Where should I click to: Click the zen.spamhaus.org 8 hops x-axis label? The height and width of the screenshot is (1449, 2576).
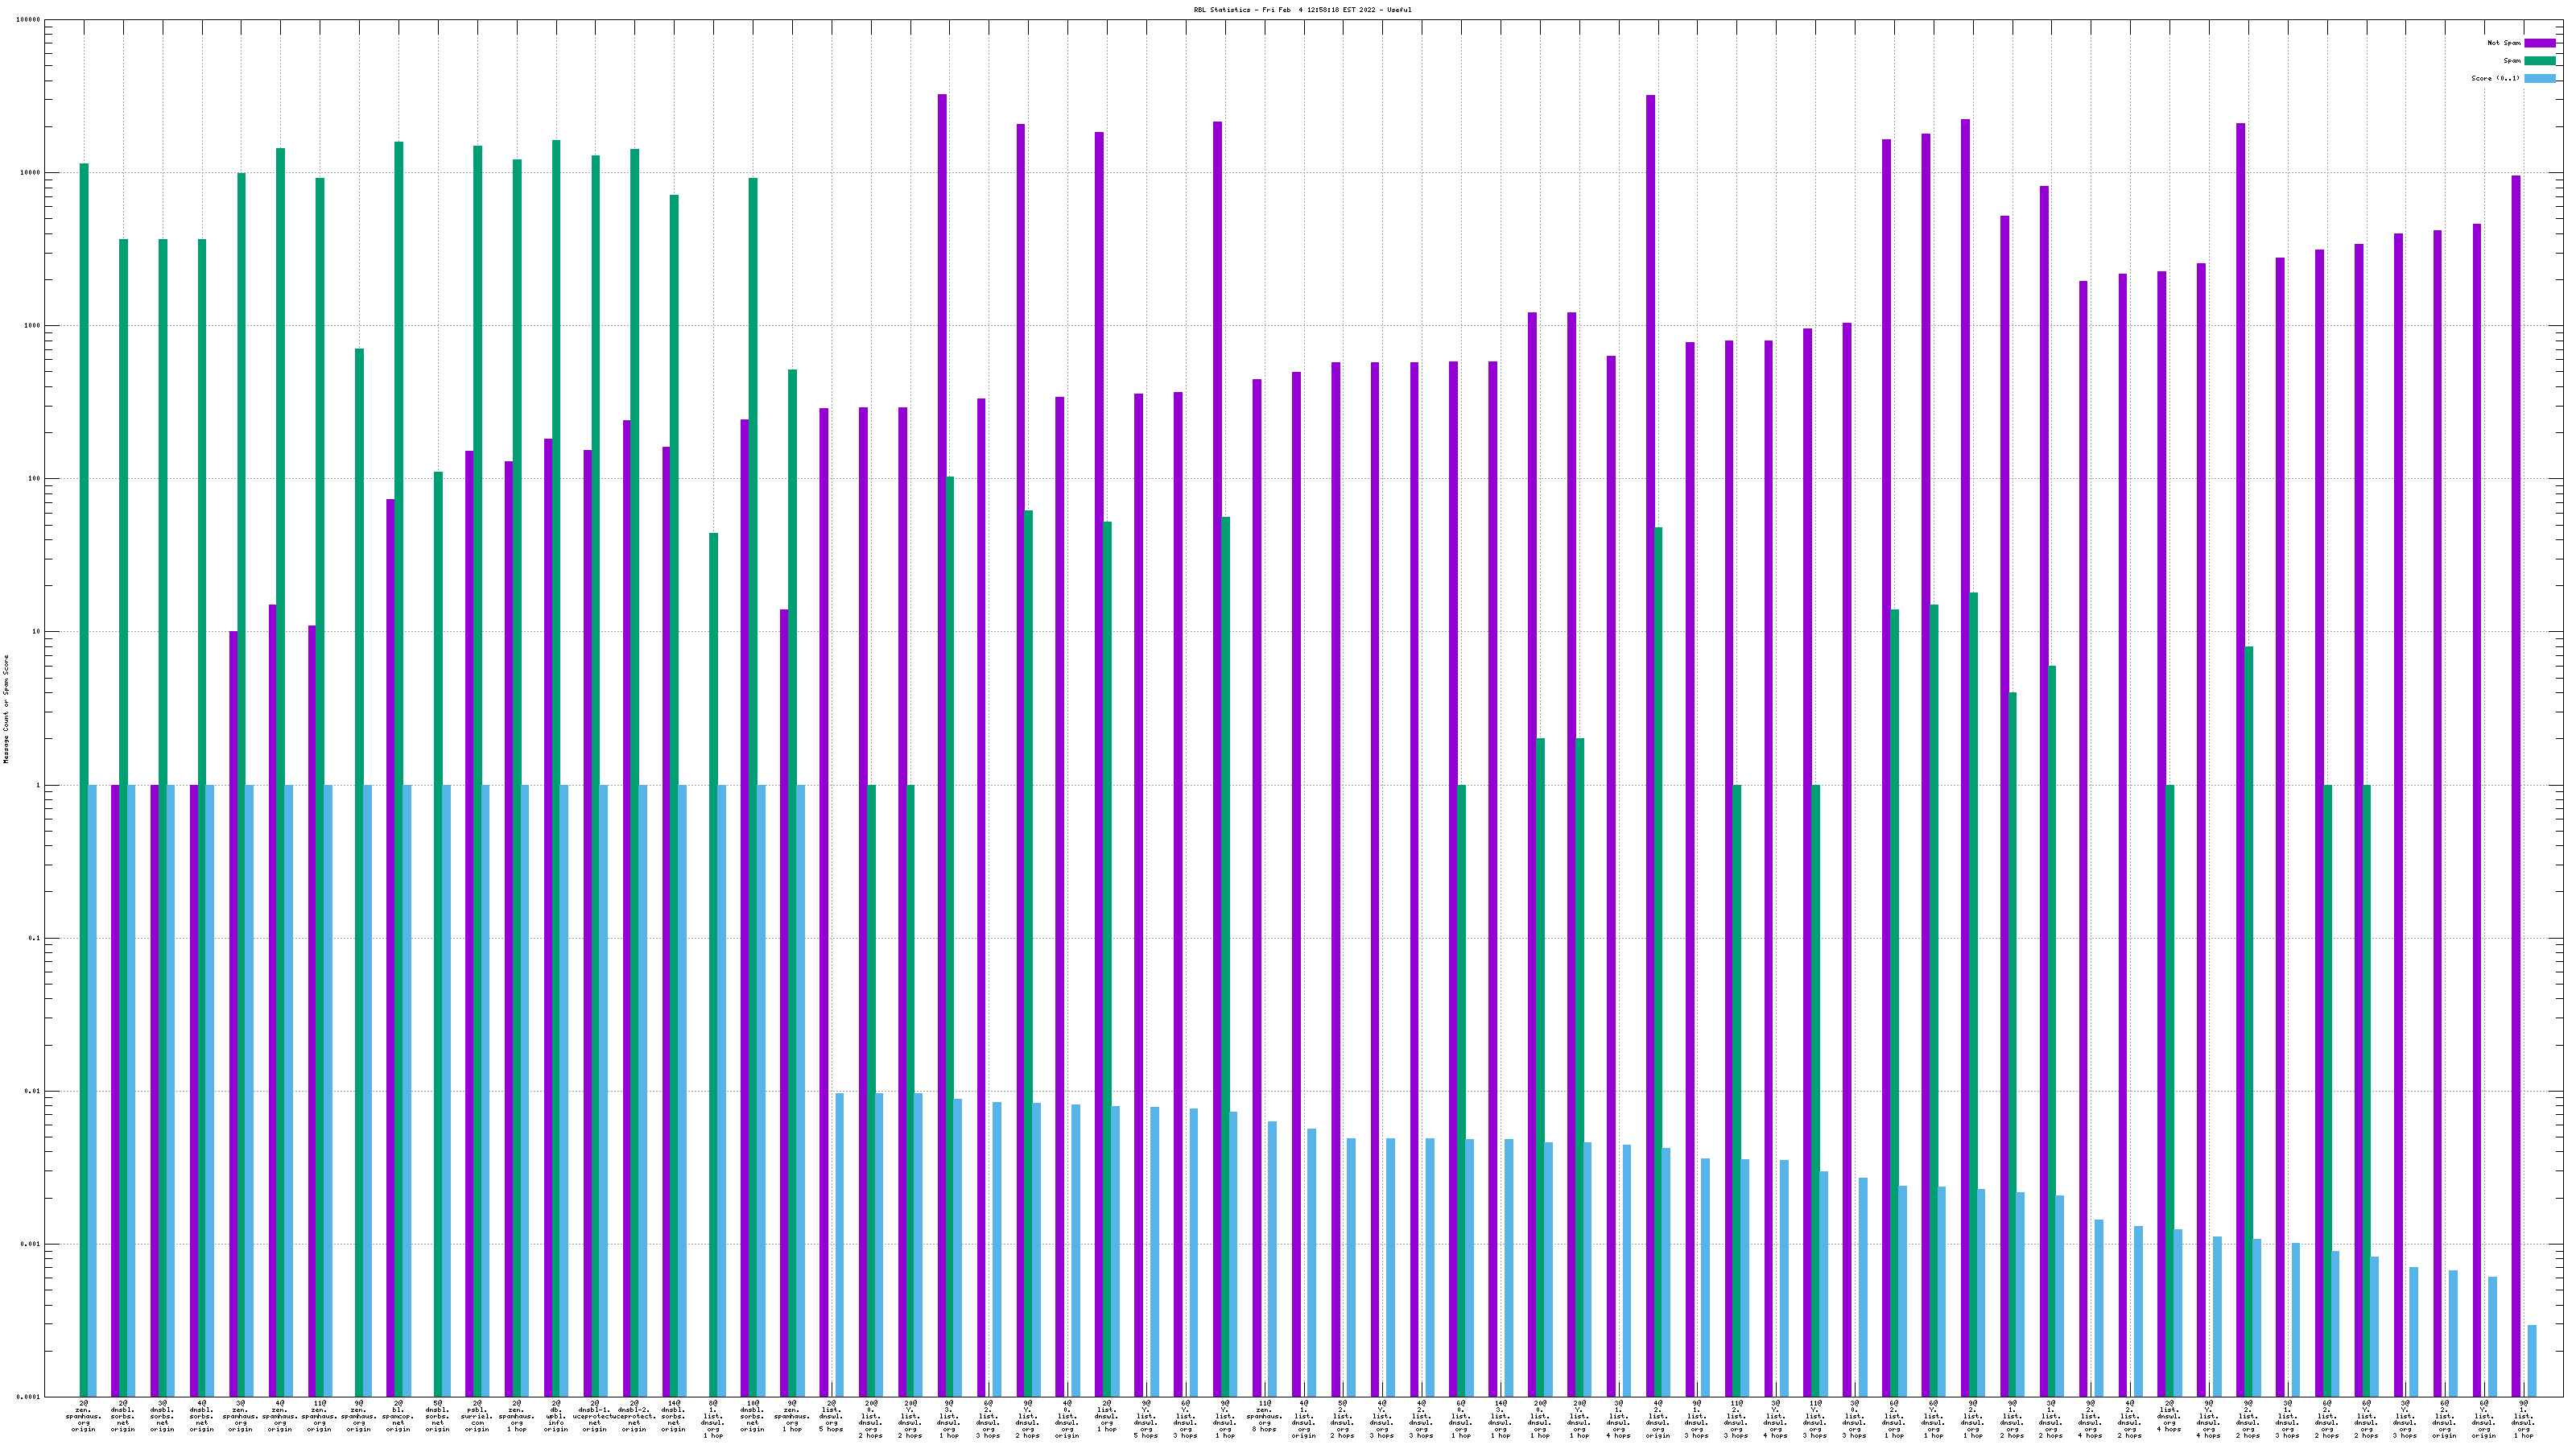[1264, 1416]
